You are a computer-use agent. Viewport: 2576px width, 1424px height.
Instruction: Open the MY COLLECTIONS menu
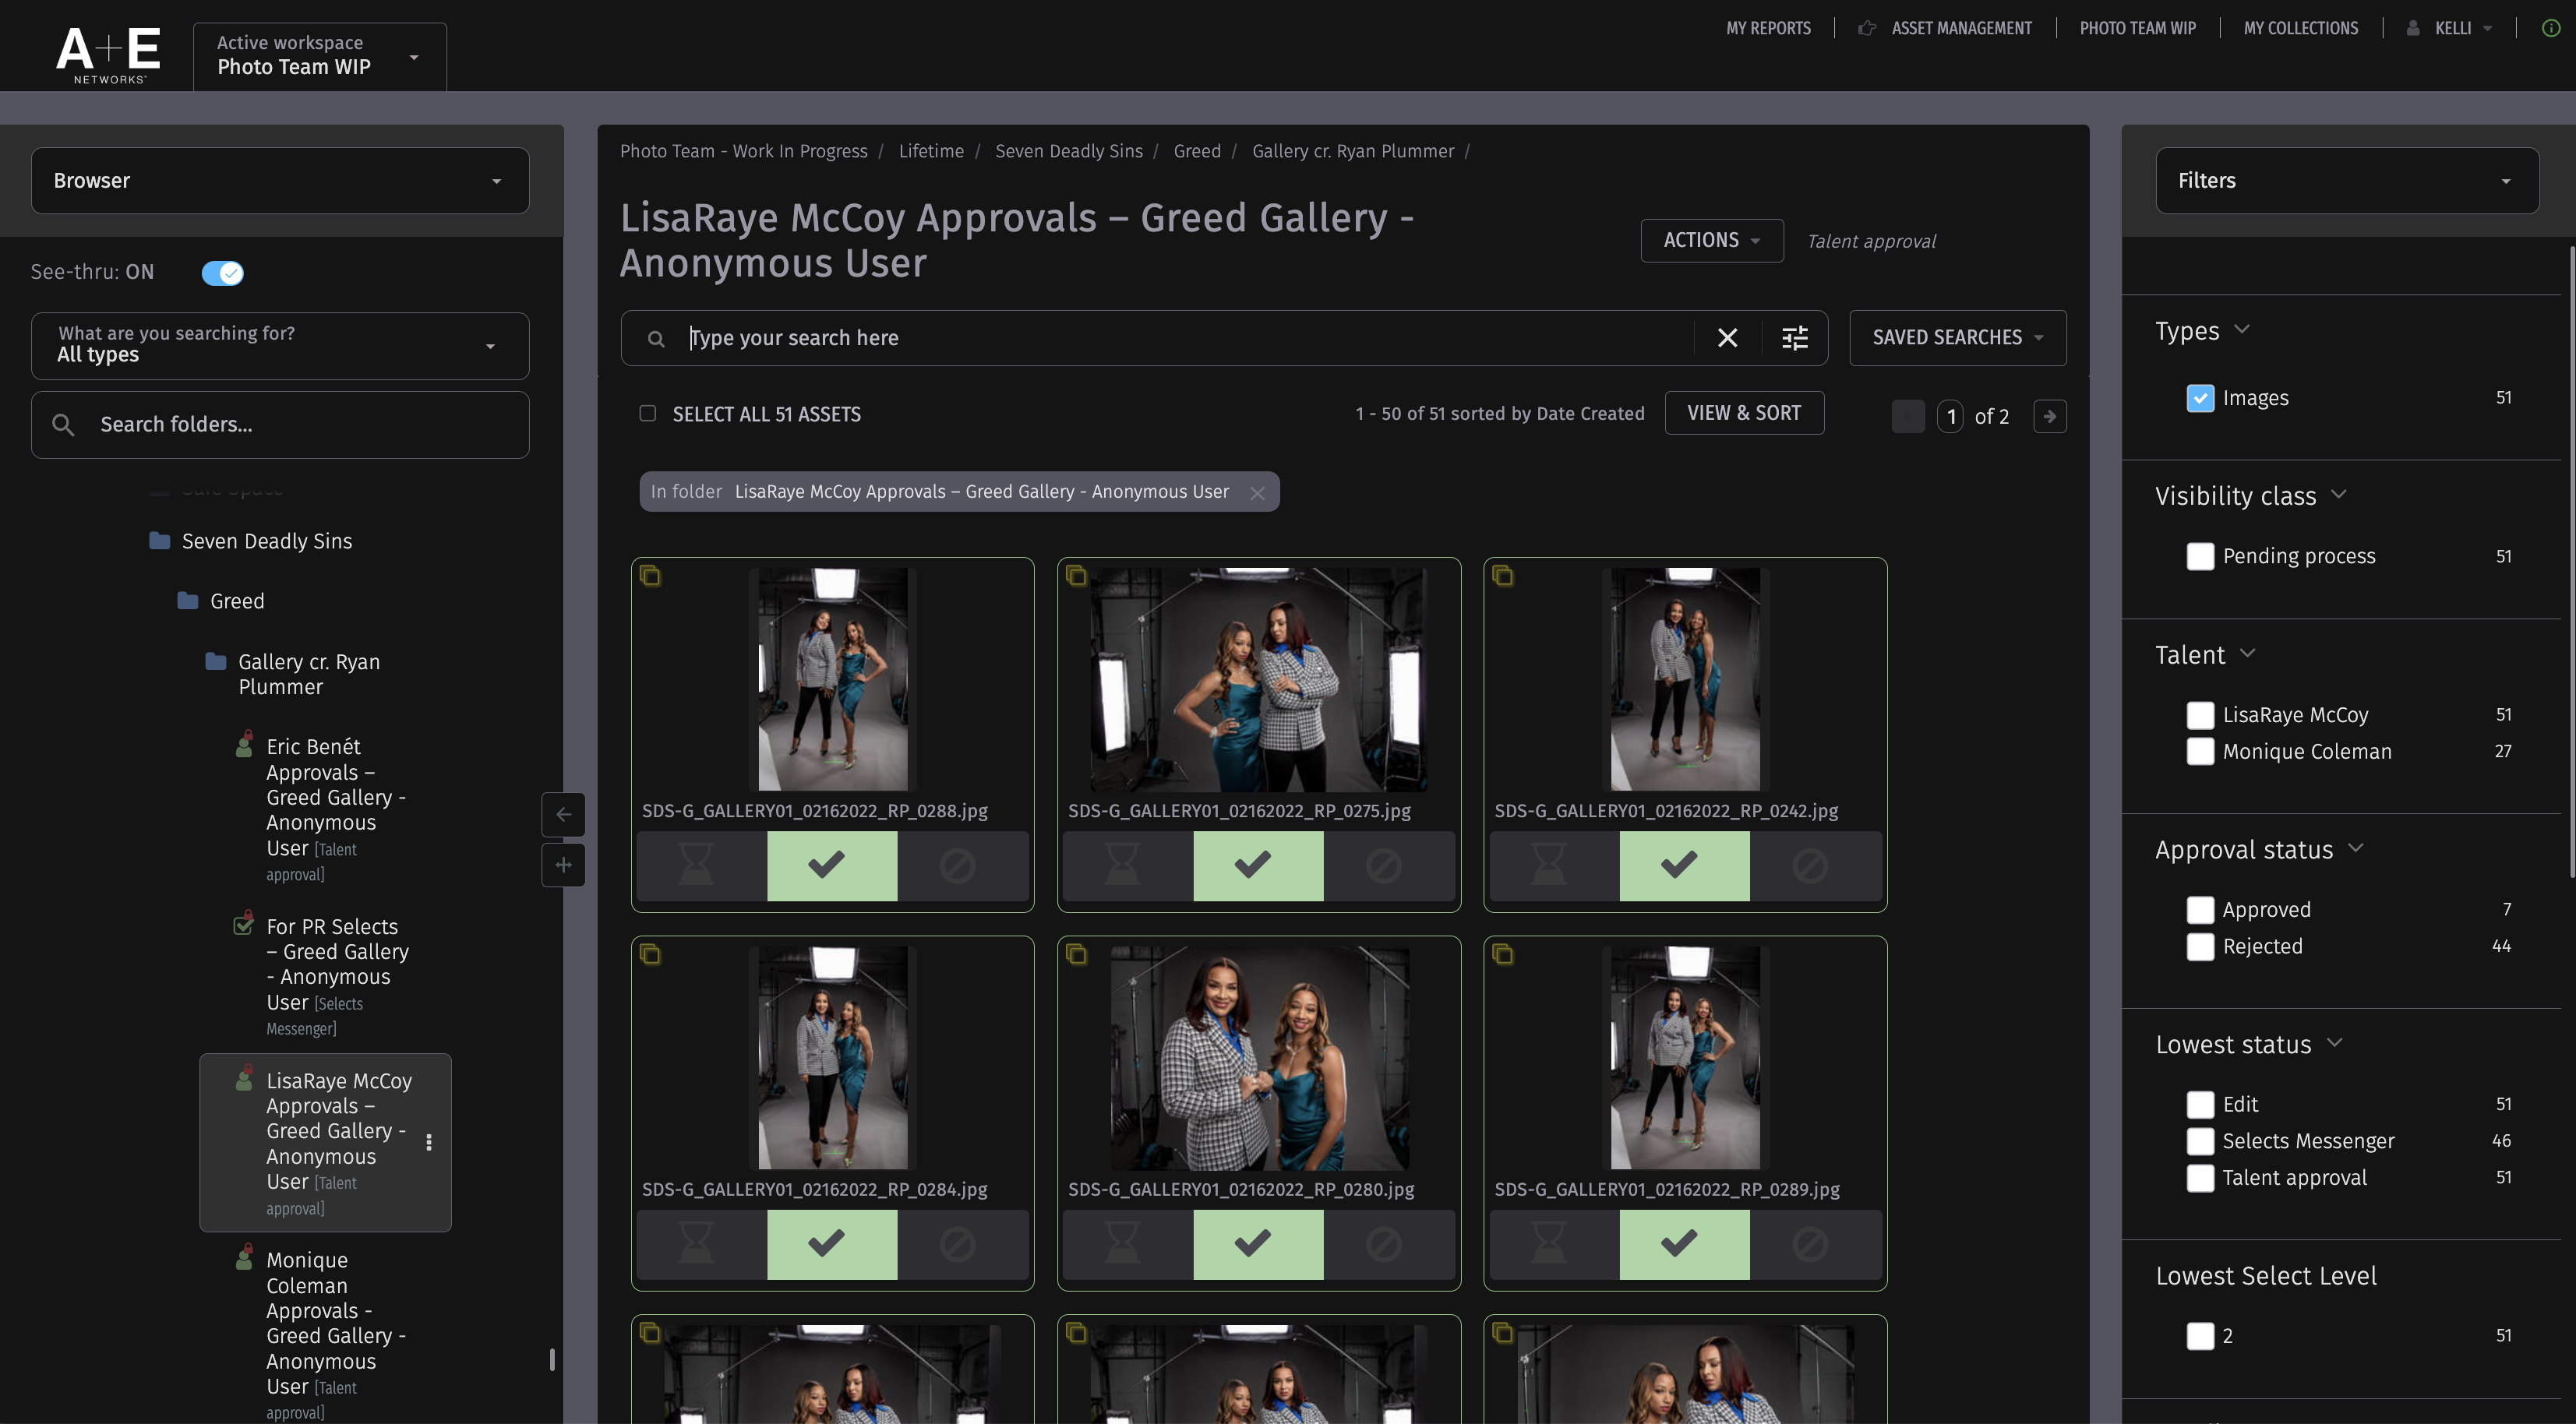(2301, 27)
